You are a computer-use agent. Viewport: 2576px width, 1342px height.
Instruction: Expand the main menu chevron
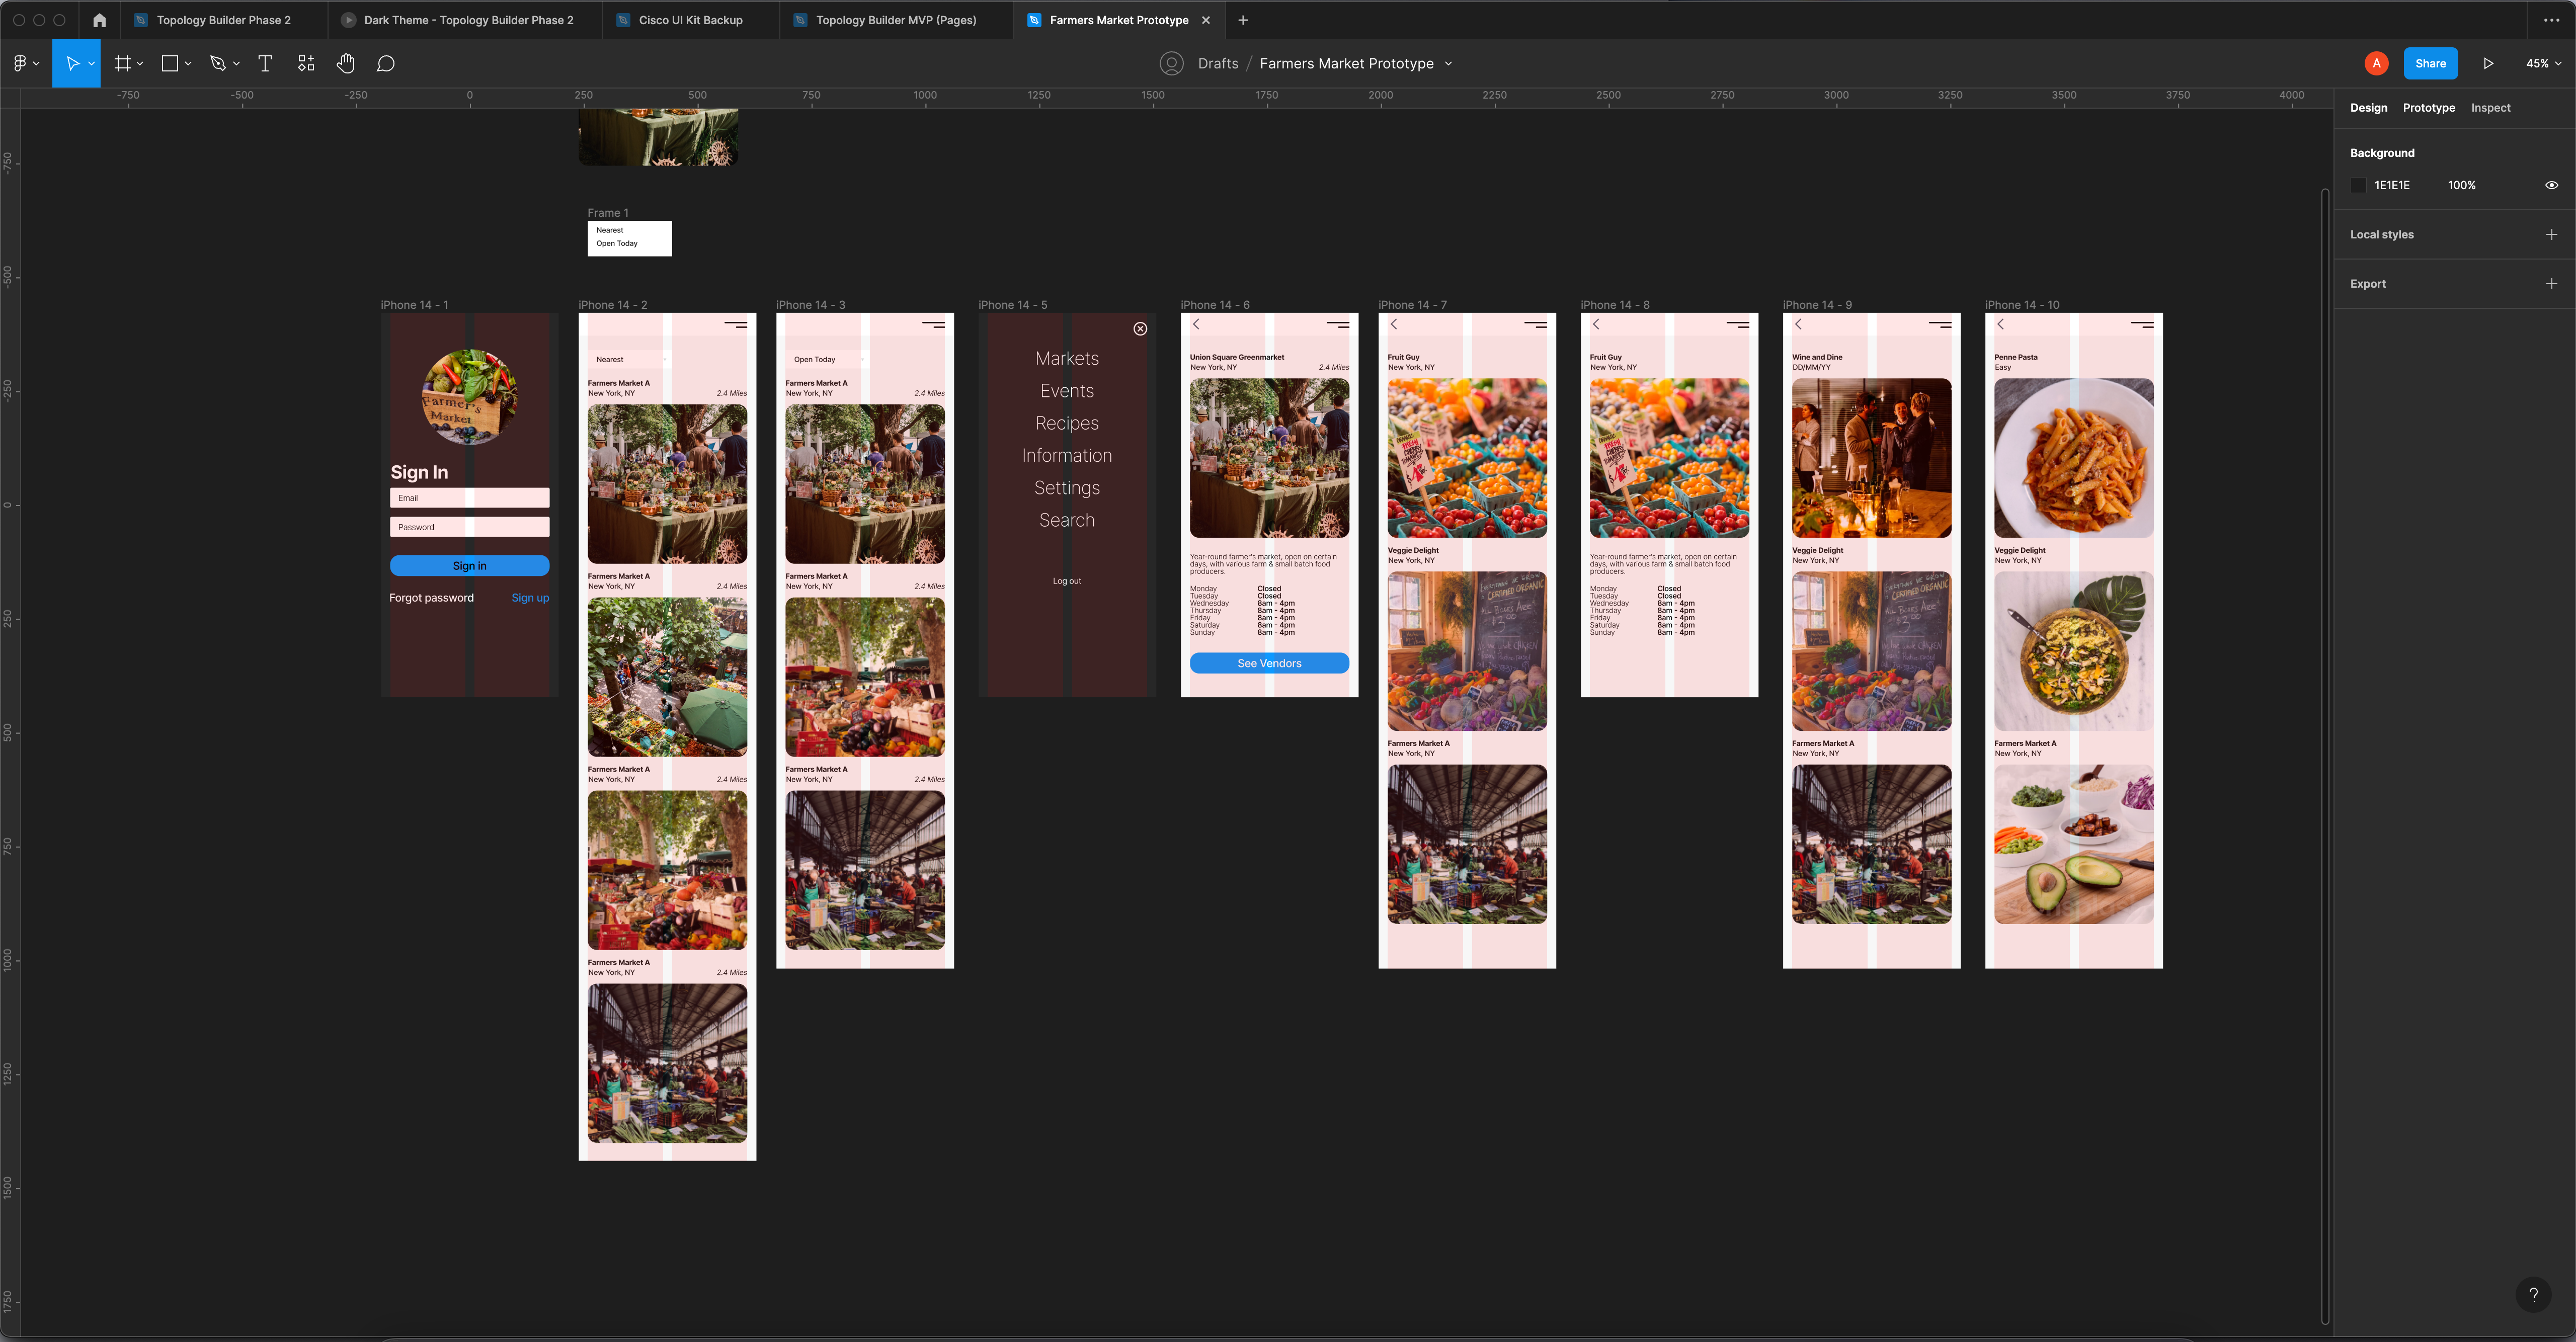(x=36, y=64)
